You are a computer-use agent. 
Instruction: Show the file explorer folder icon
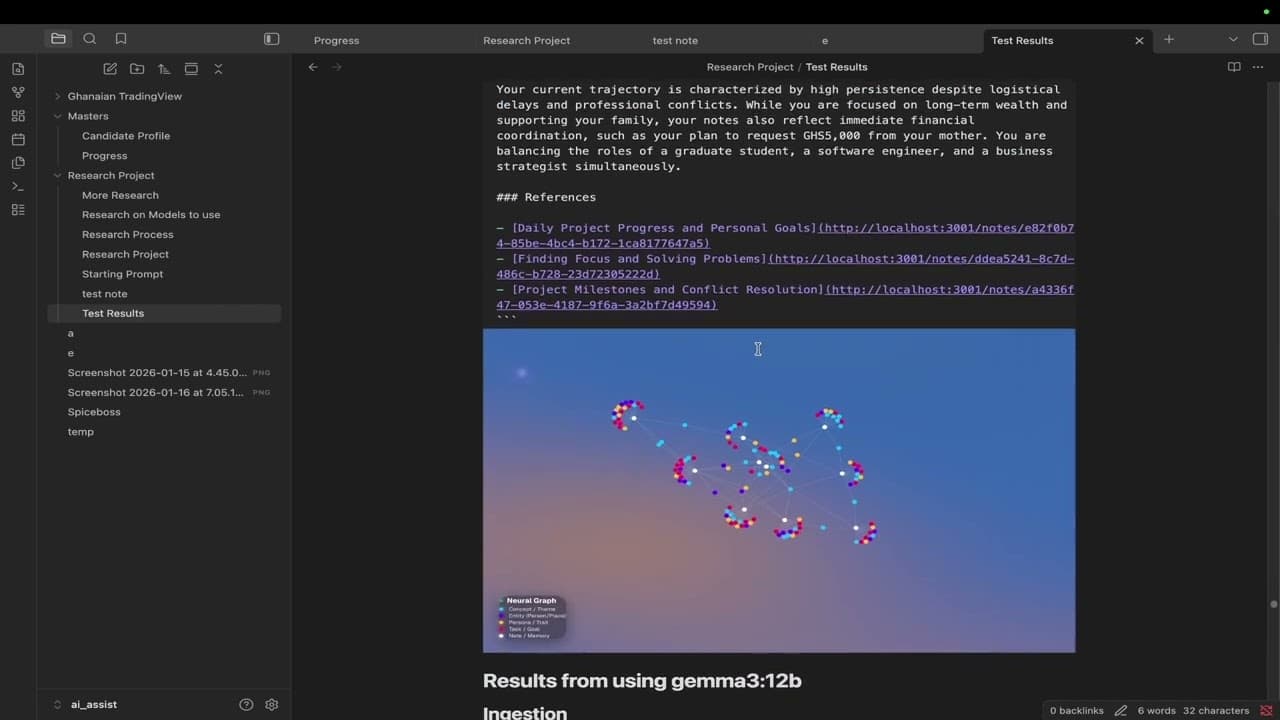pos(58,39)
